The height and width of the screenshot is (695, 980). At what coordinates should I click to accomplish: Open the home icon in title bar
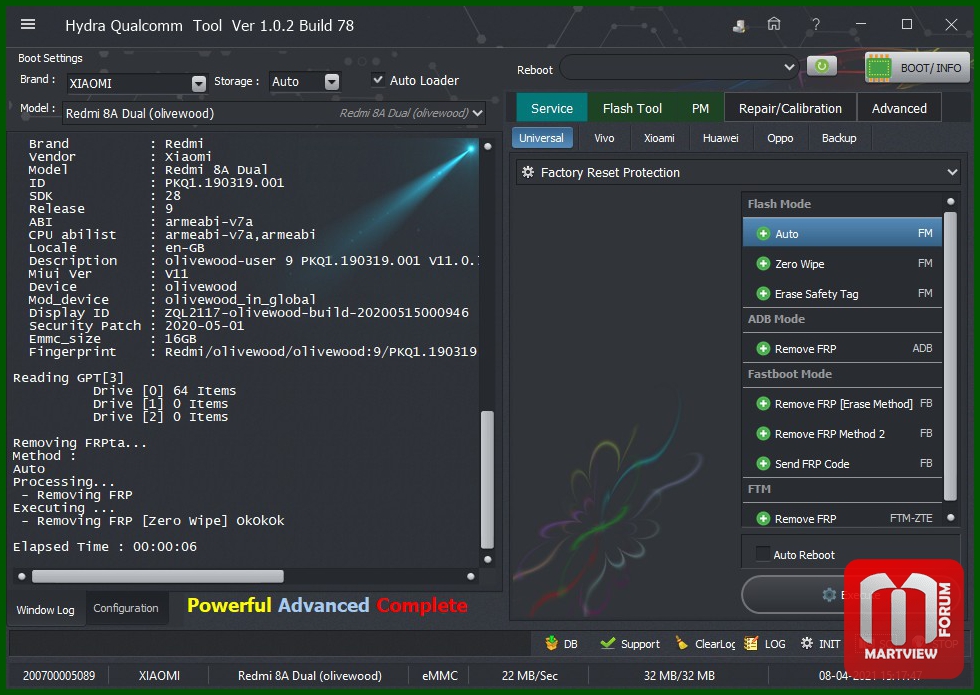pyautogui.click(x=774, y=24)
